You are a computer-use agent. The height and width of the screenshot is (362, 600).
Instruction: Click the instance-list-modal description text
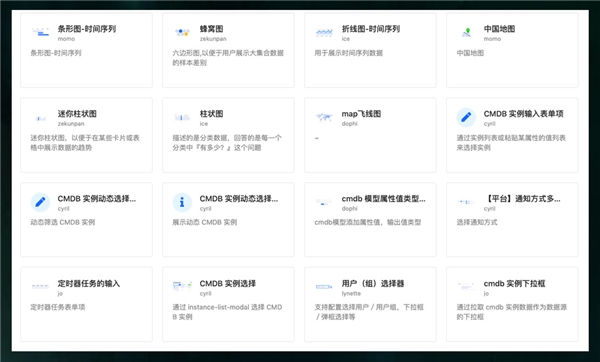coord(227,312)
